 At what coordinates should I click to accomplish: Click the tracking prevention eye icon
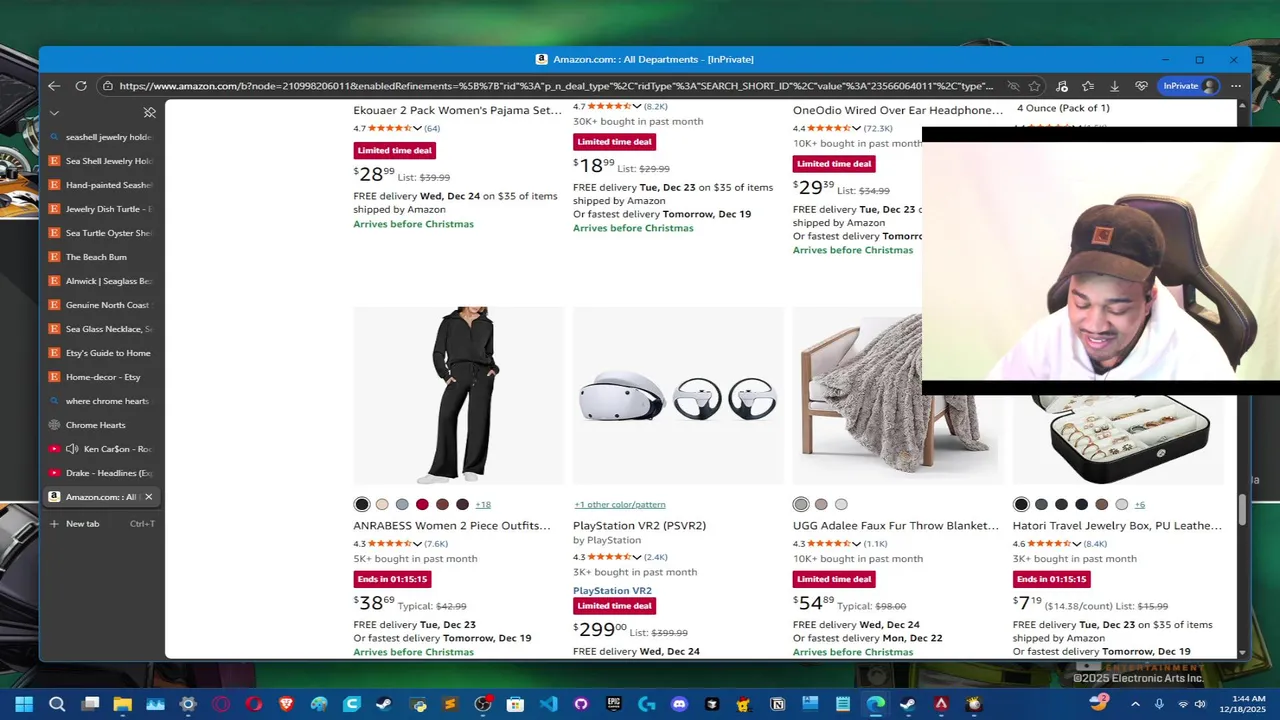tap(1013, 86)
